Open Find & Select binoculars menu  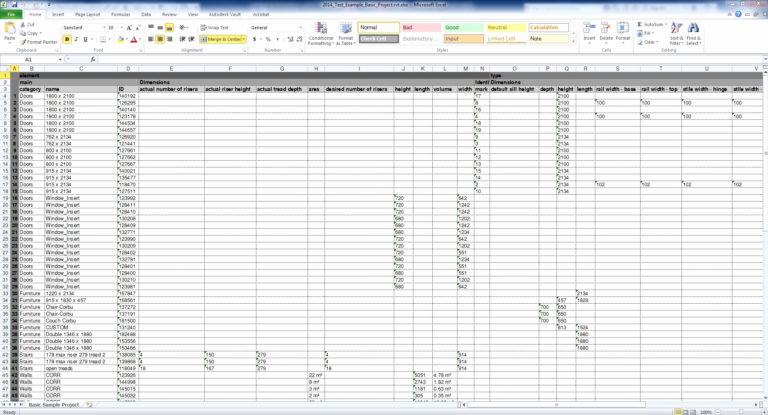(693, 33)
